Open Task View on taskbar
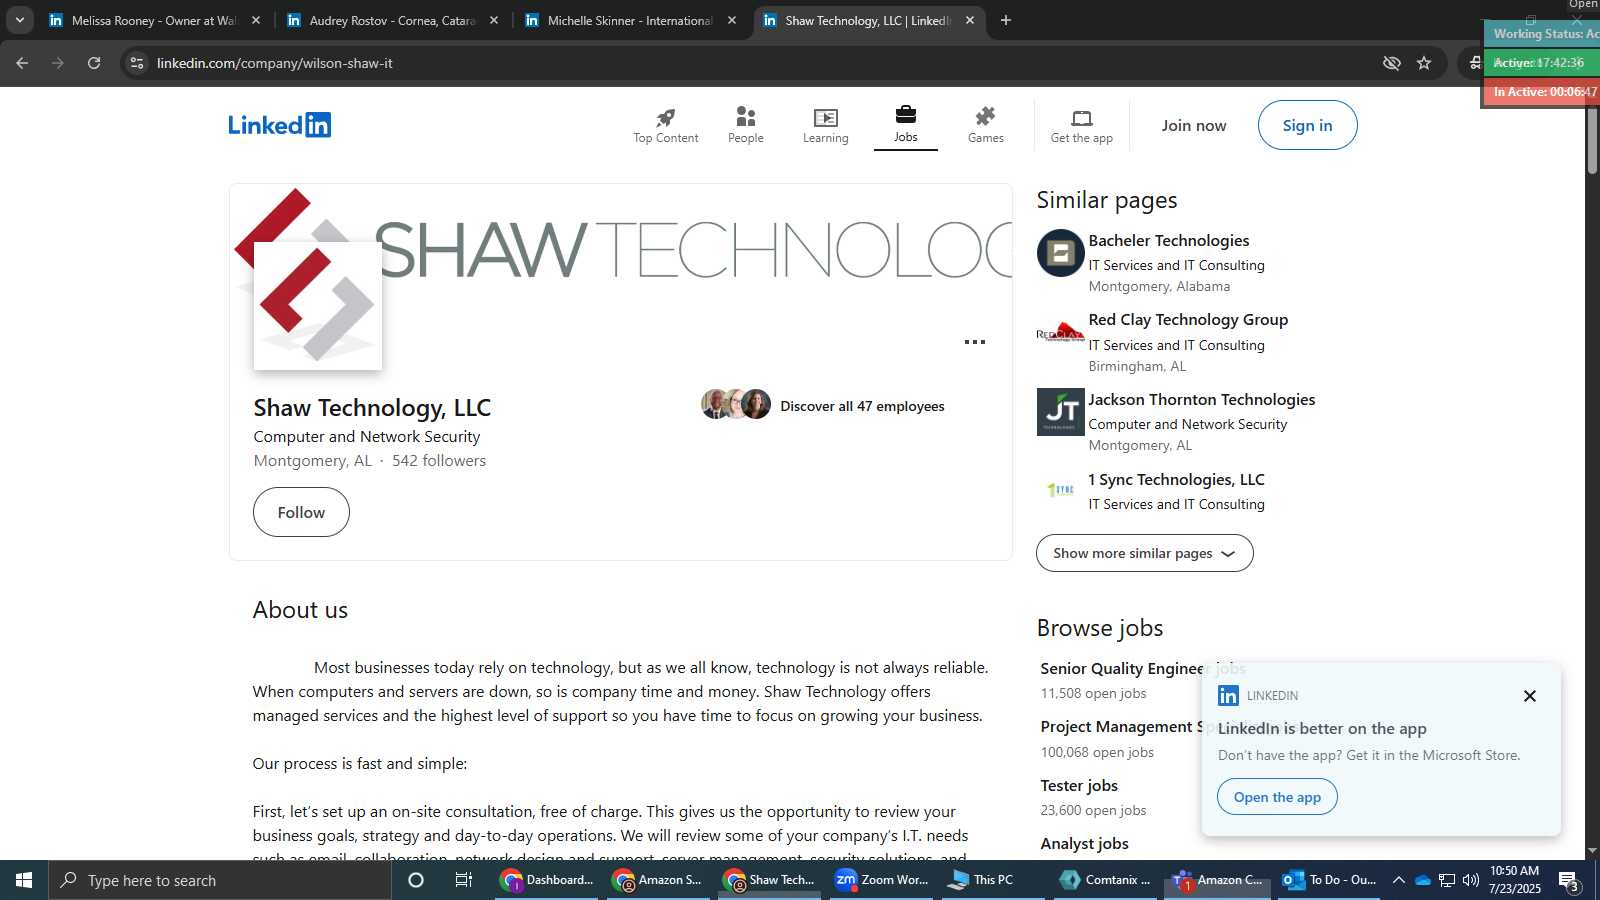Screen dimensions: 1600x900 [x=464, y=880]
